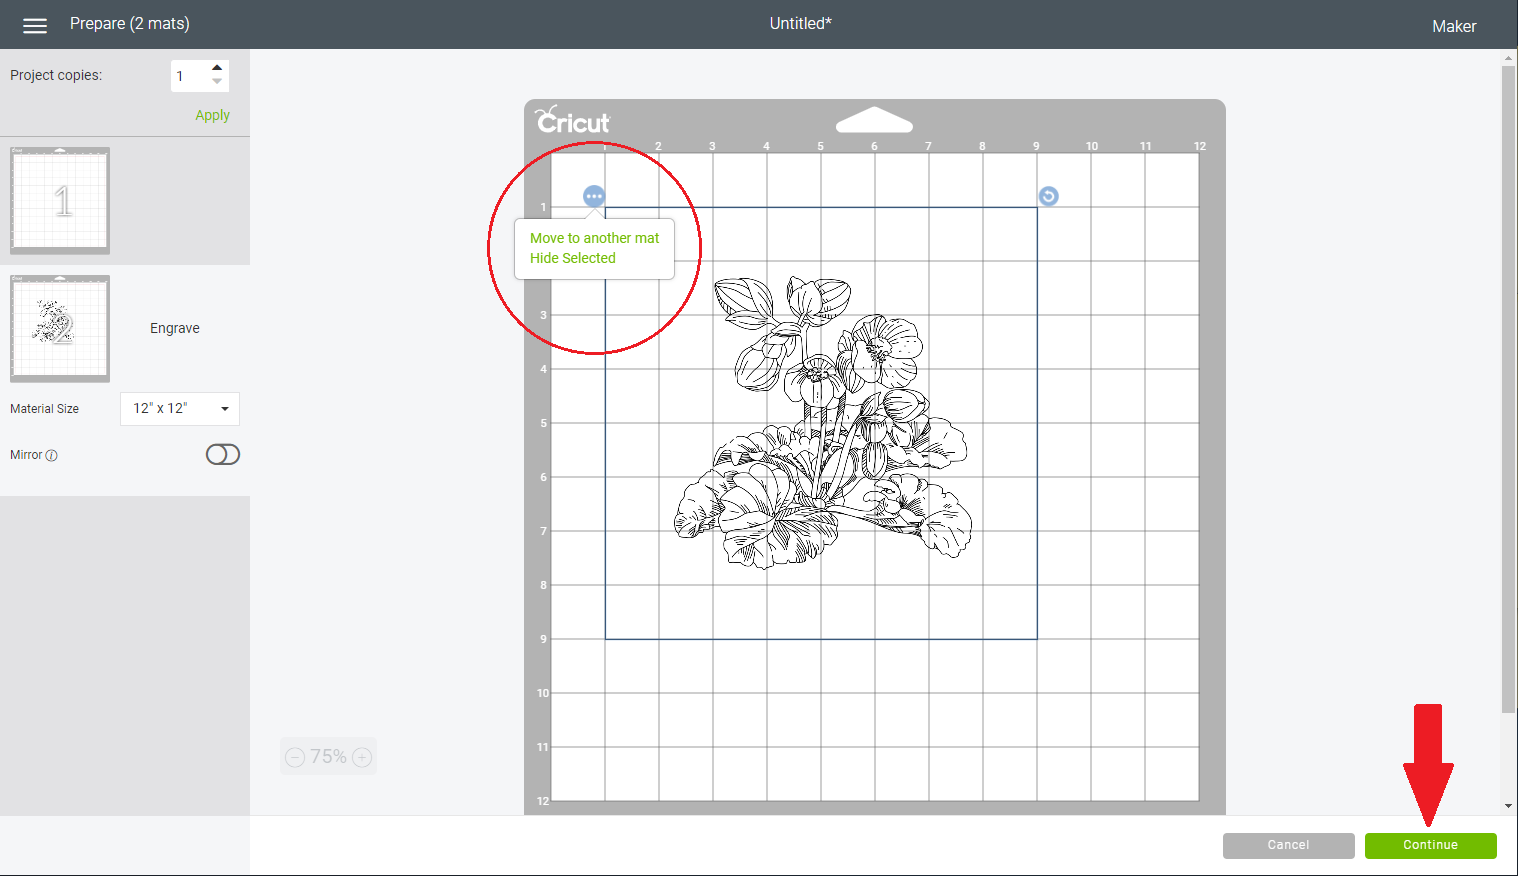Open the hamburger main menu
Screen dimensions: 1518x876
click(35, 26)
